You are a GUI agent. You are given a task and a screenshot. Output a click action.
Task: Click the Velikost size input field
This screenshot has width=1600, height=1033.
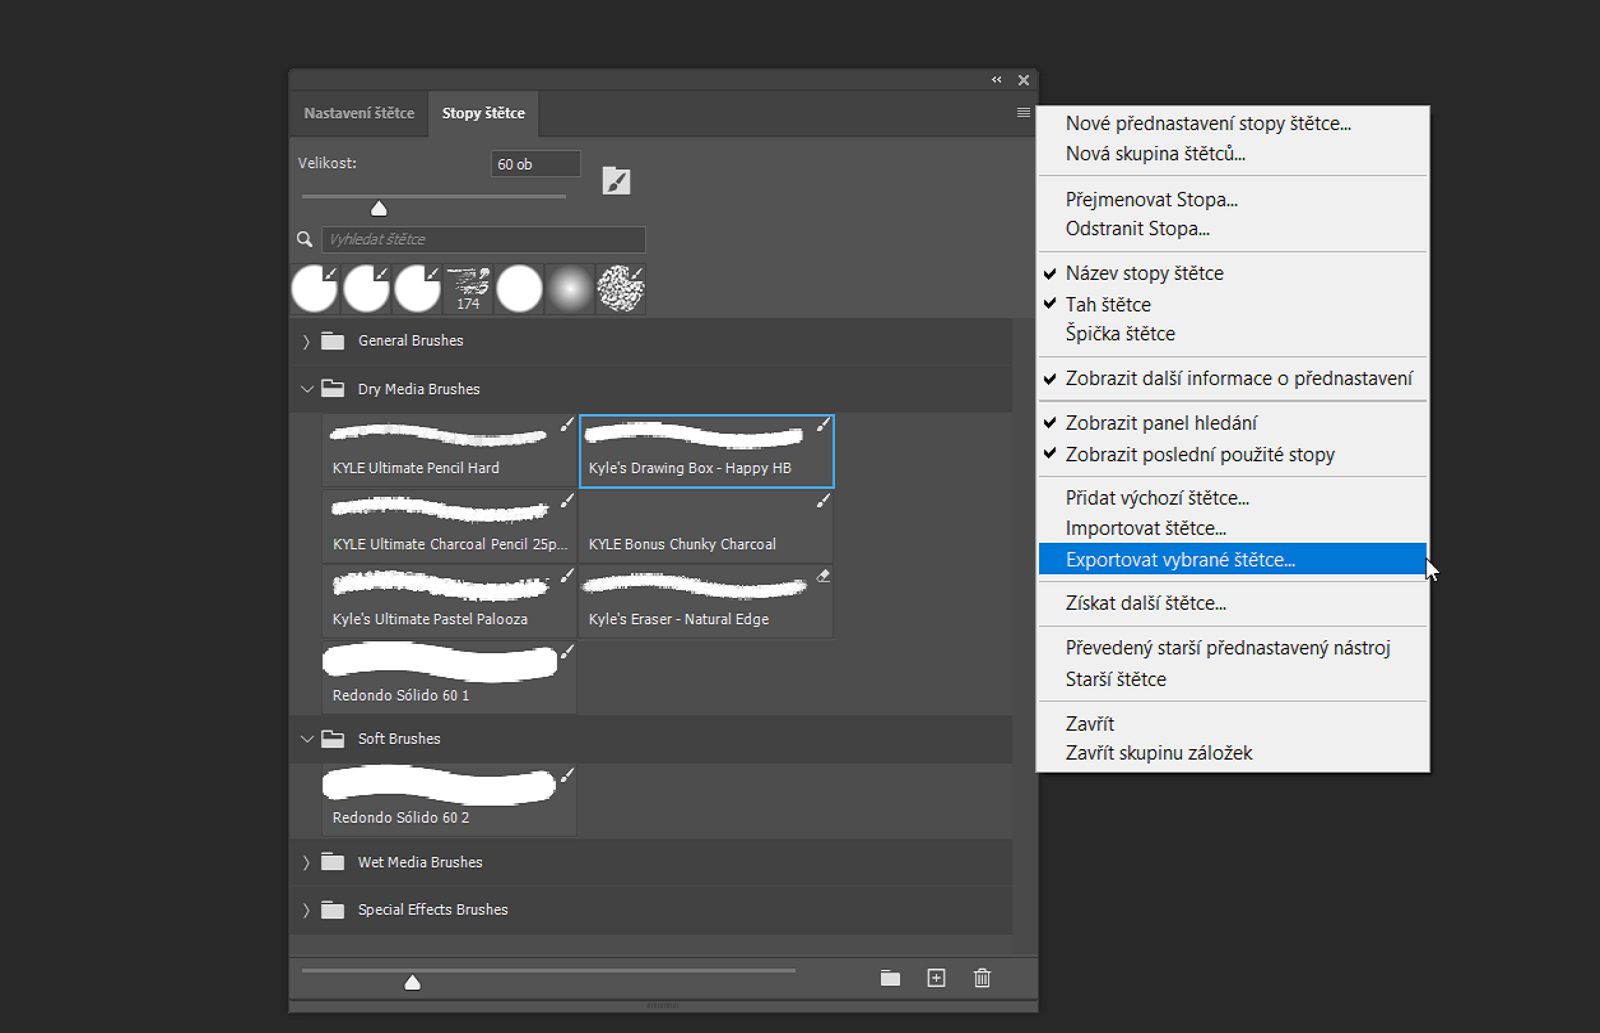(x=536, y=164)
